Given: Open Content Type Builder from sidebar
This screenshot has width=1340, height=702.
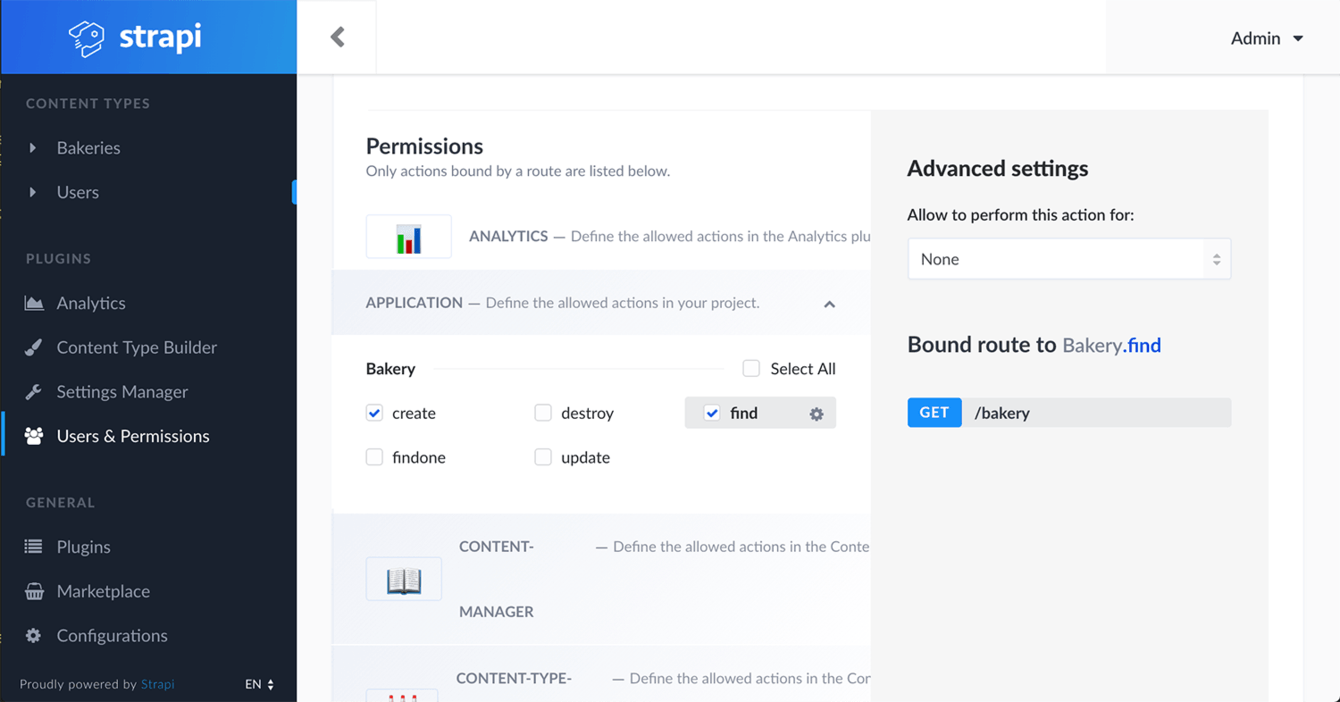Looking at the screenshot, I should pos(136,347).
